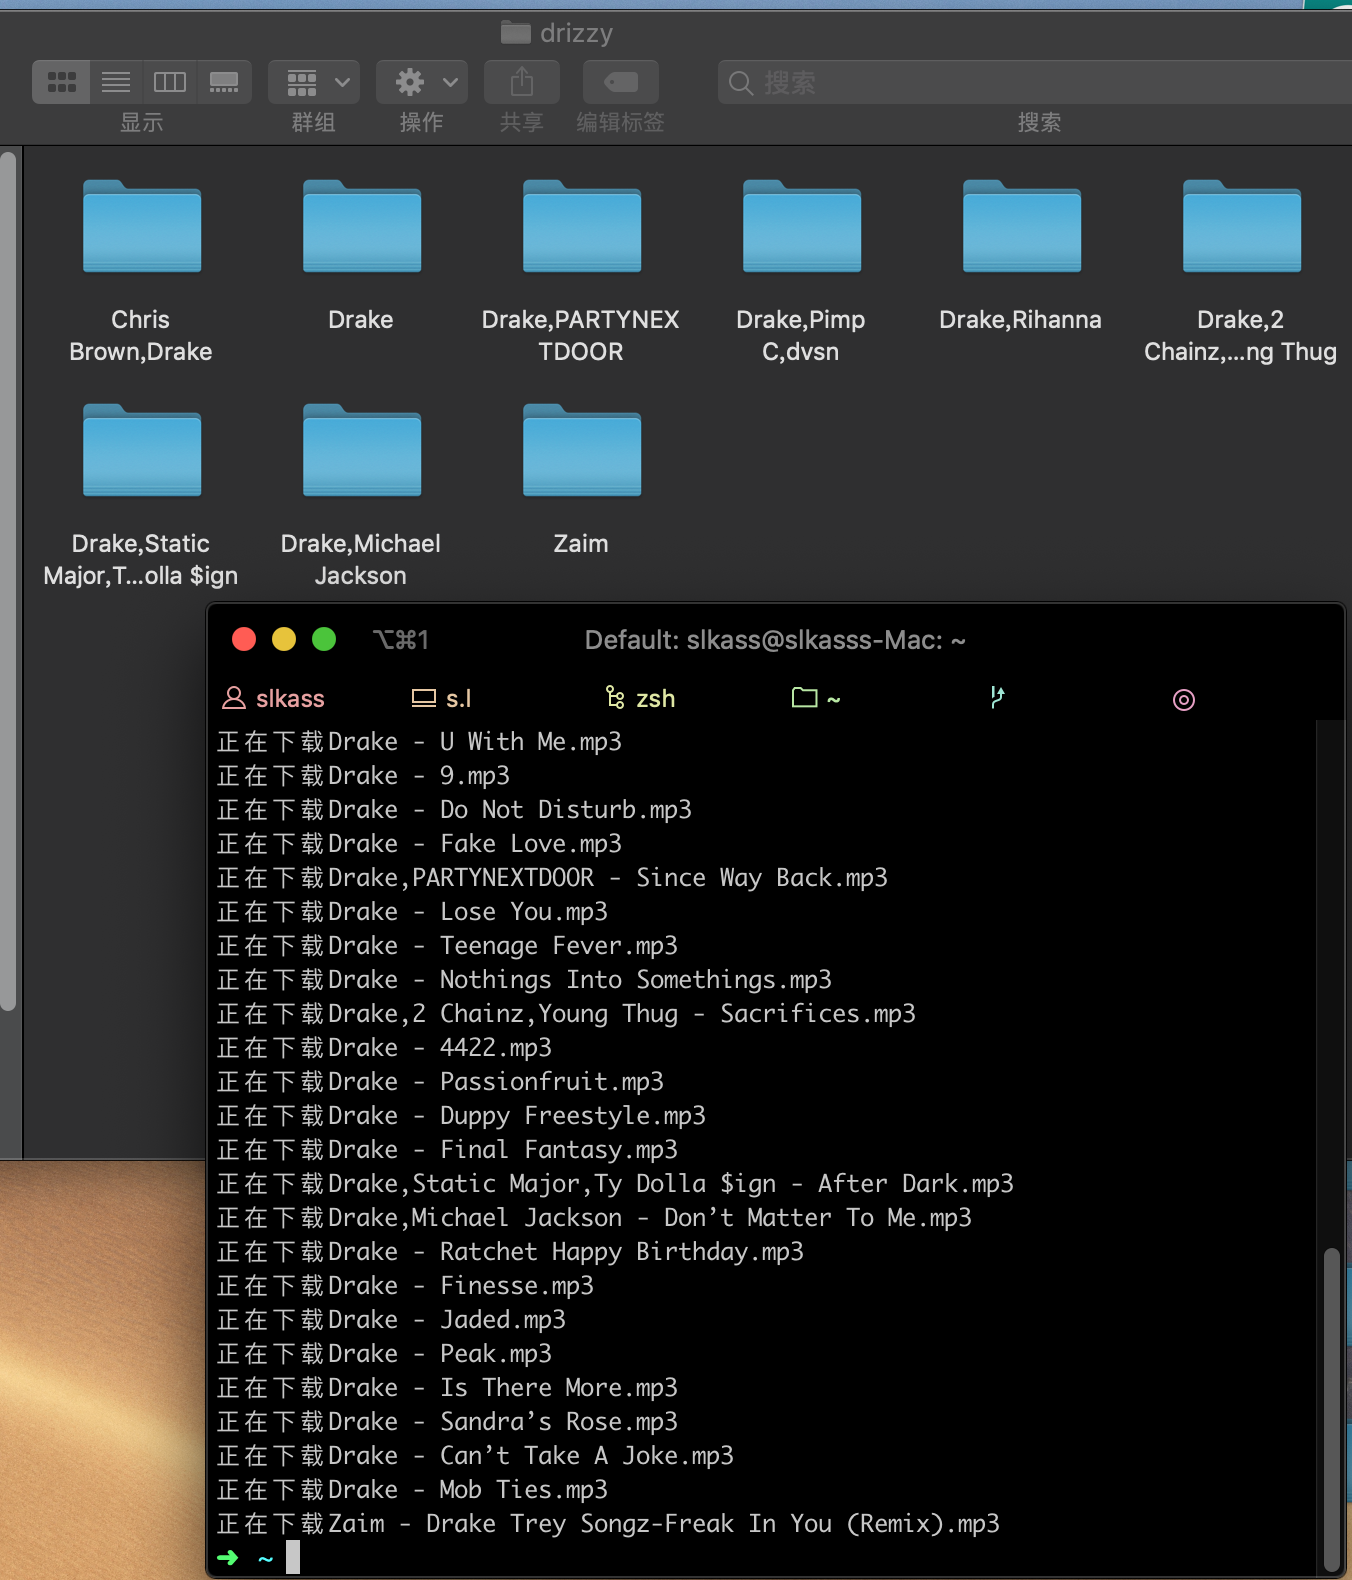The image size is (1352, 1580).
Task: Select the Drake folder icon
Action: (362, 226)
